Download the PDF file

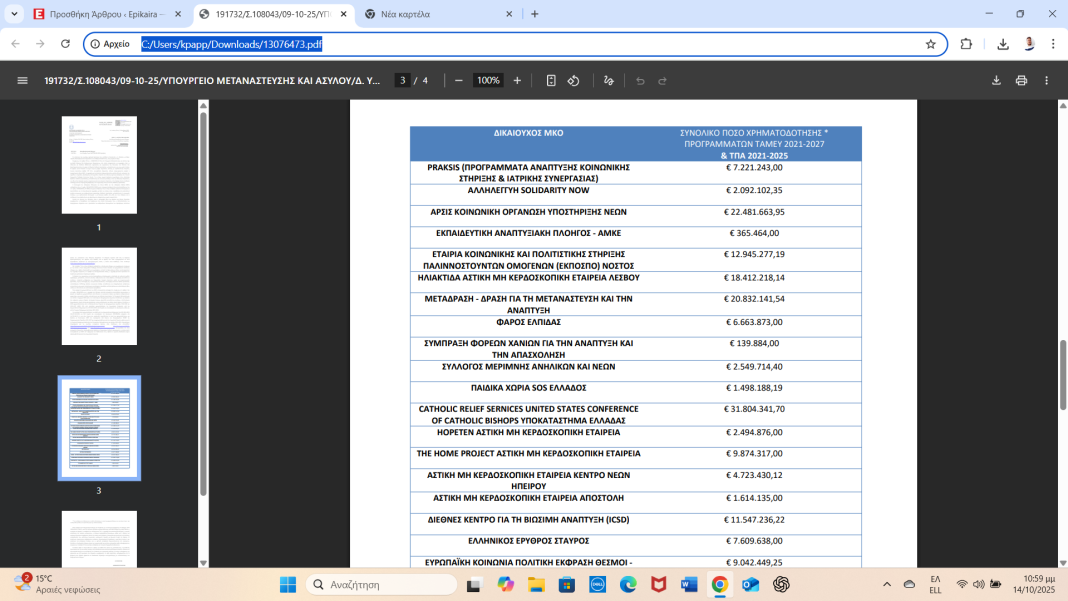(x=996, y=80)
